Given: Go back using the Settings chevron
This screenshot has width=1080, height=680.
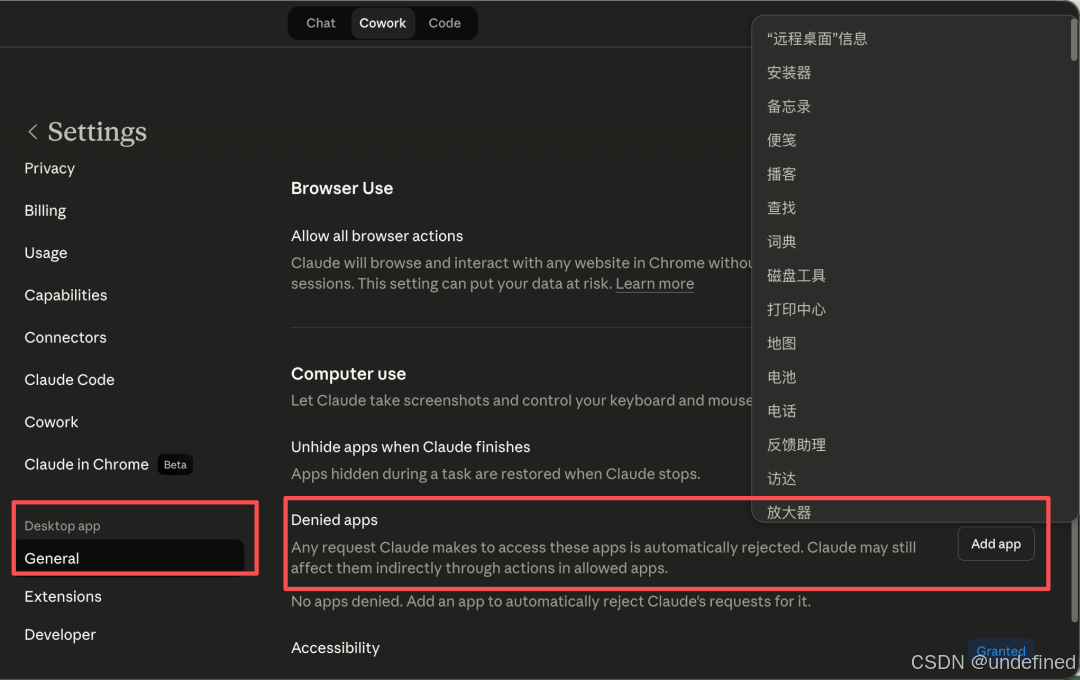Looking at the screenshot, I should click(32, 132).
